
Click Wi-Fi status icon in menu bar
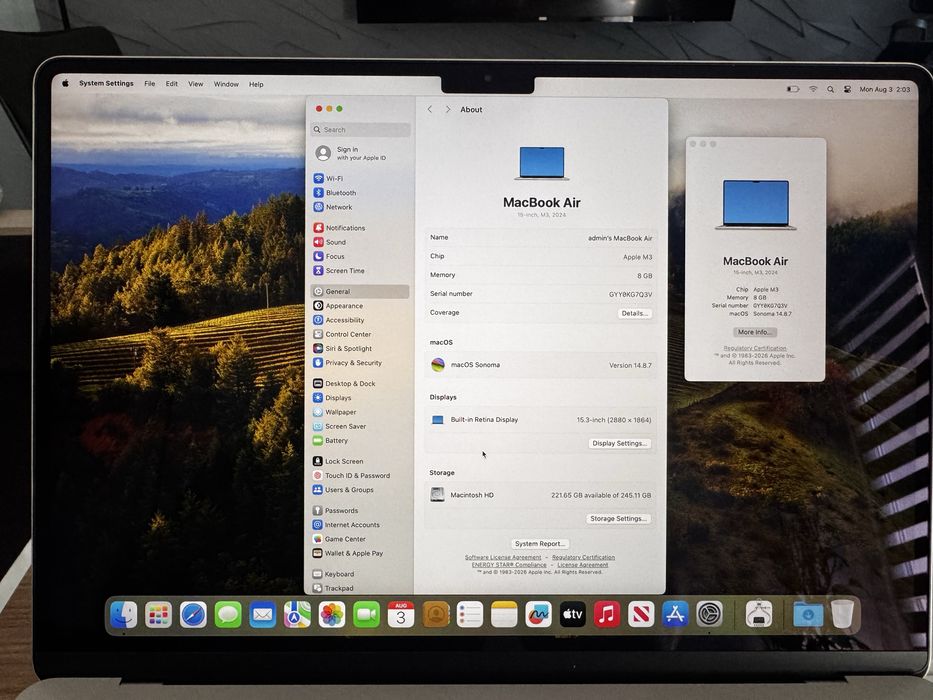click(813, 89)
